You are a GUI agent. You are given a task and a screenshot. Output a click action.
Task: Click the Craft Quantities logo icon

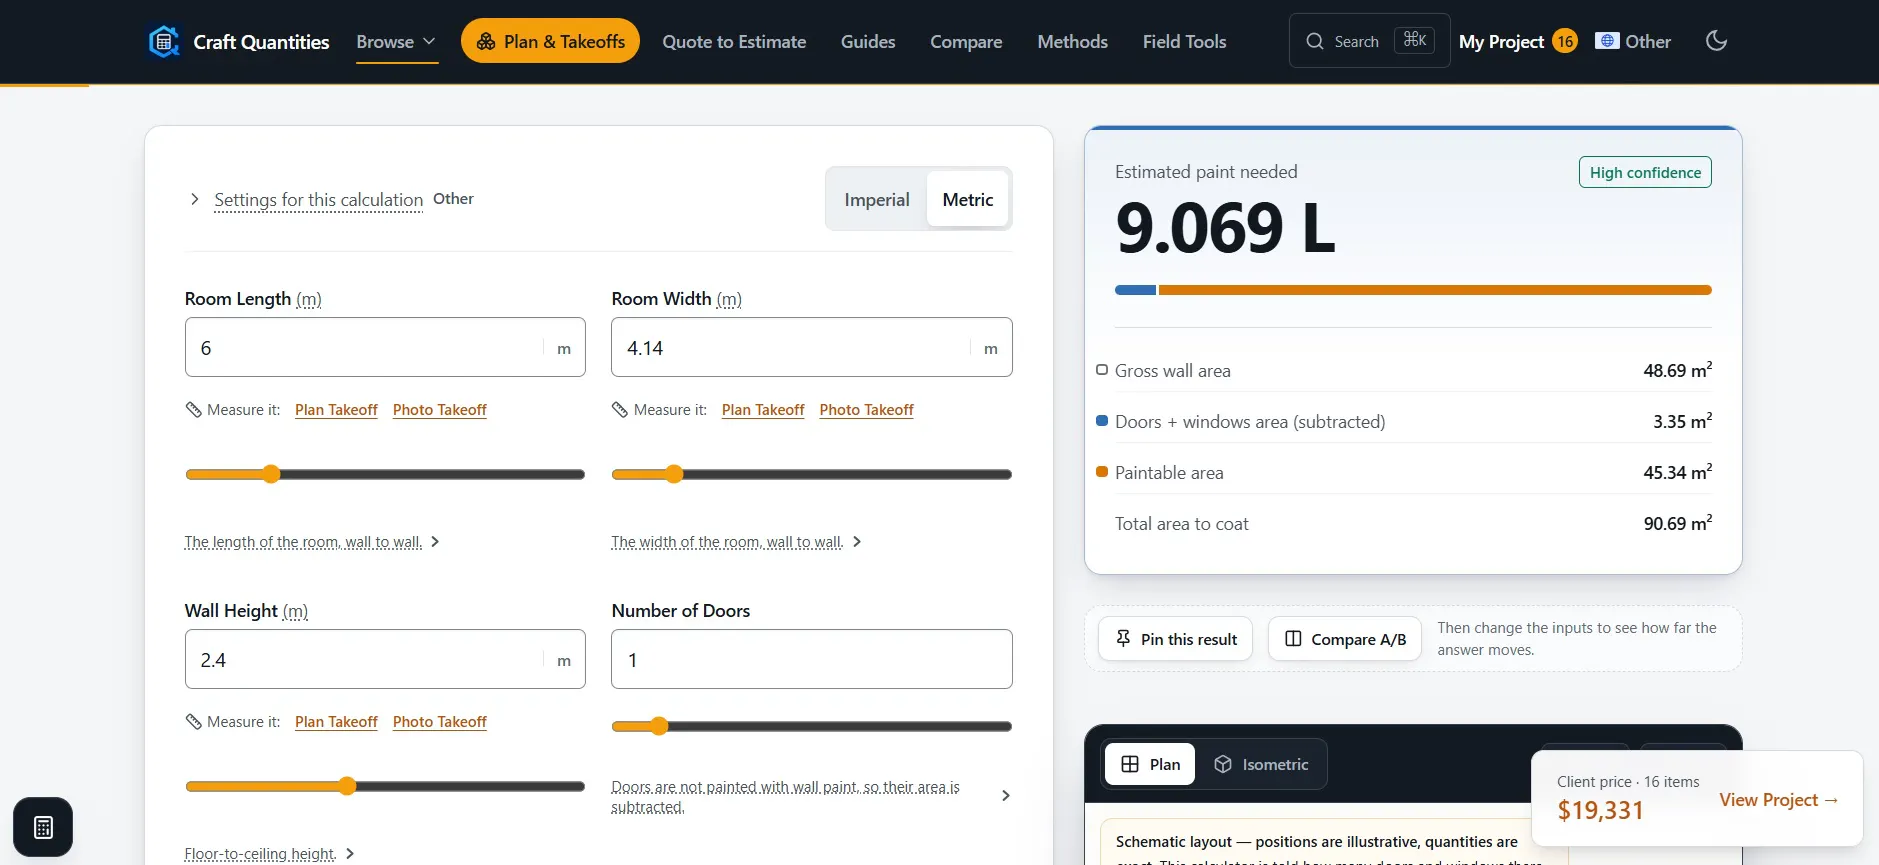(x=163, y=42)
